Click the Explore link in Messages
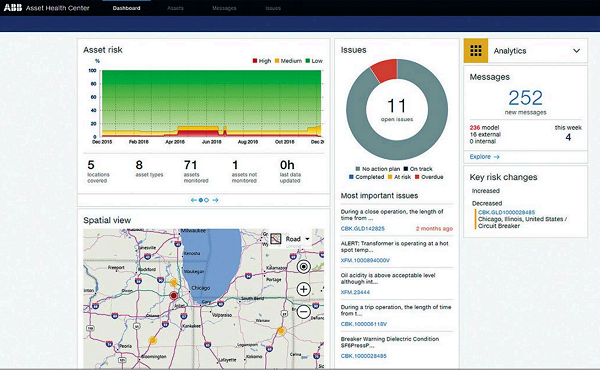The height and width of the screenshot is (370, 600). (484, 157)
